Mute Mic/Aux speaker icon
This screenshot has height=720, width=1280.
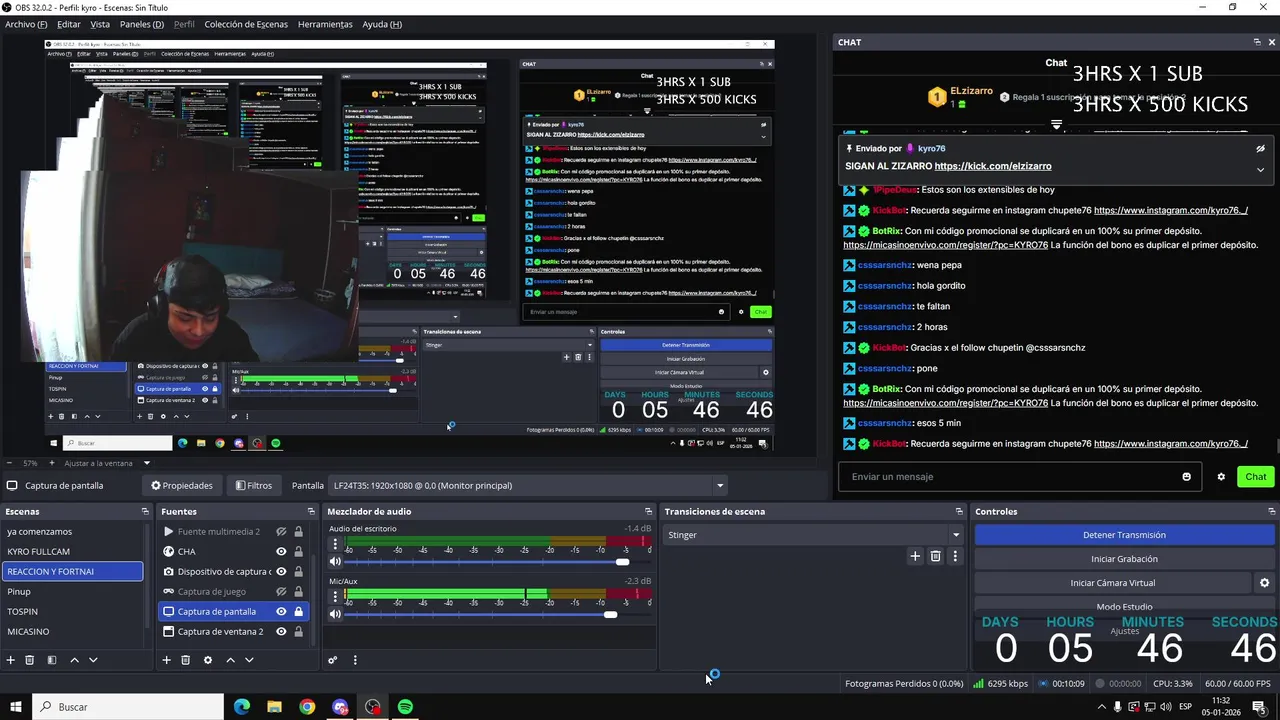click(x=335, y=614)
